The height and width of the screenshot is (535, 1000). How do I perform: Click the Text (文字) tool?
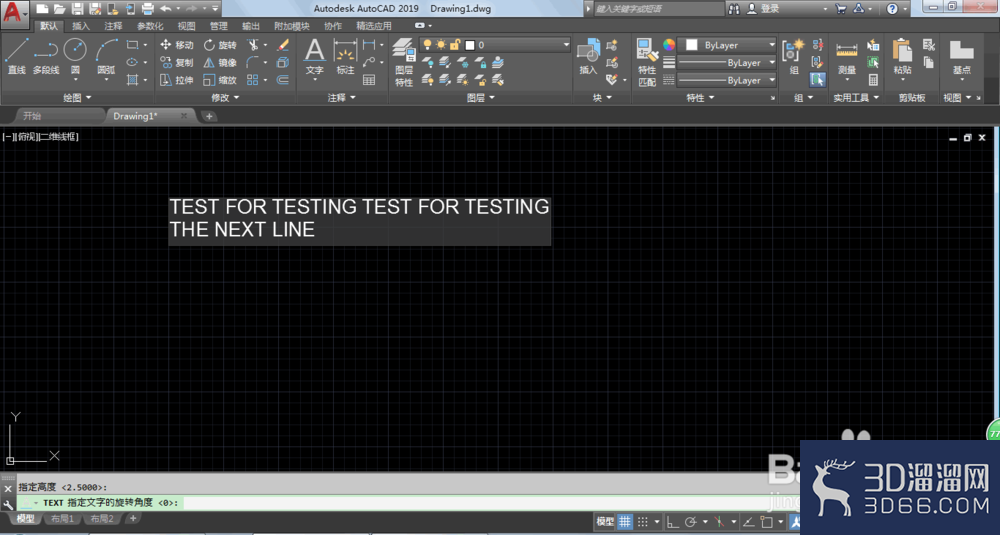tap(314, 56)
